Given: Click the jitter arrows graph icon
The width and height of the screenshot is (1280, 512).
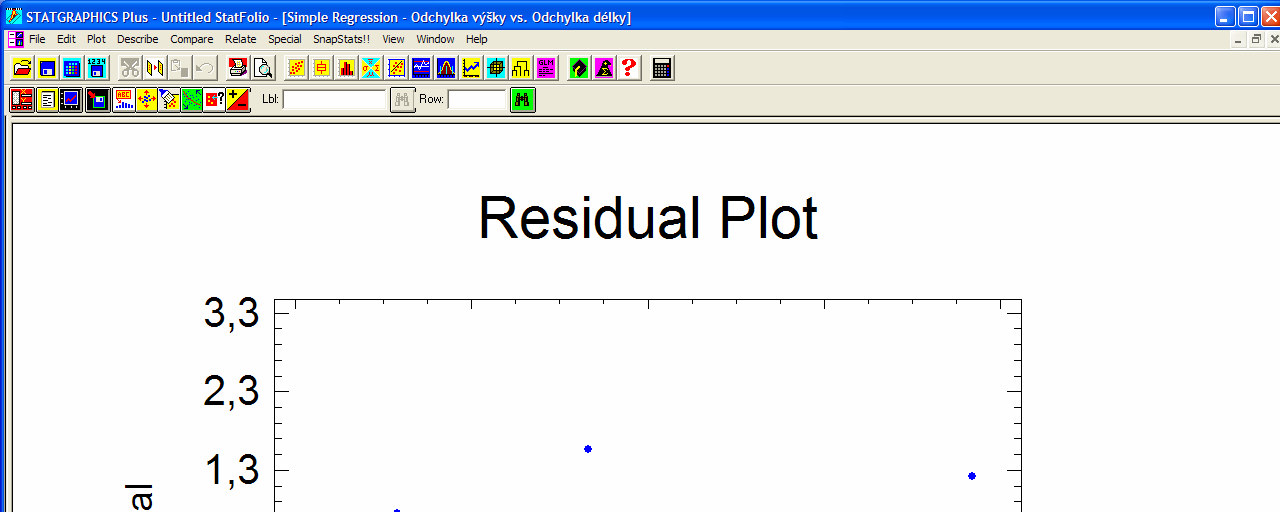Looking at the screenshot, I should 147,100.
